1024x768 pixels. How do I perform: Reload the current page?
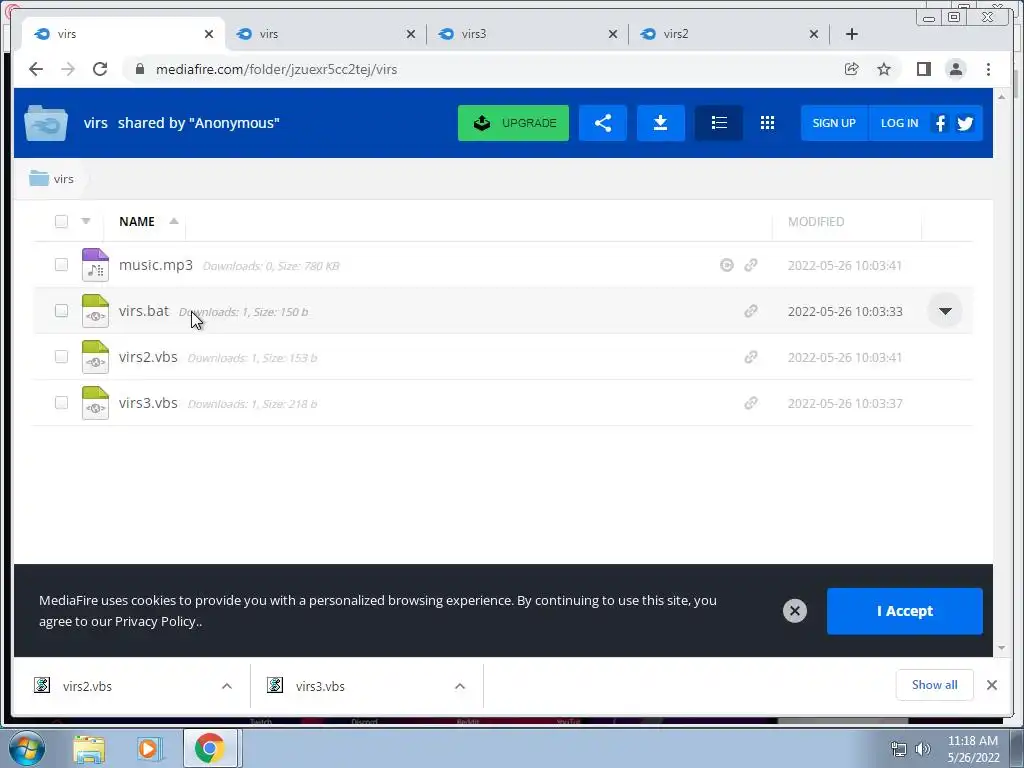100,69
